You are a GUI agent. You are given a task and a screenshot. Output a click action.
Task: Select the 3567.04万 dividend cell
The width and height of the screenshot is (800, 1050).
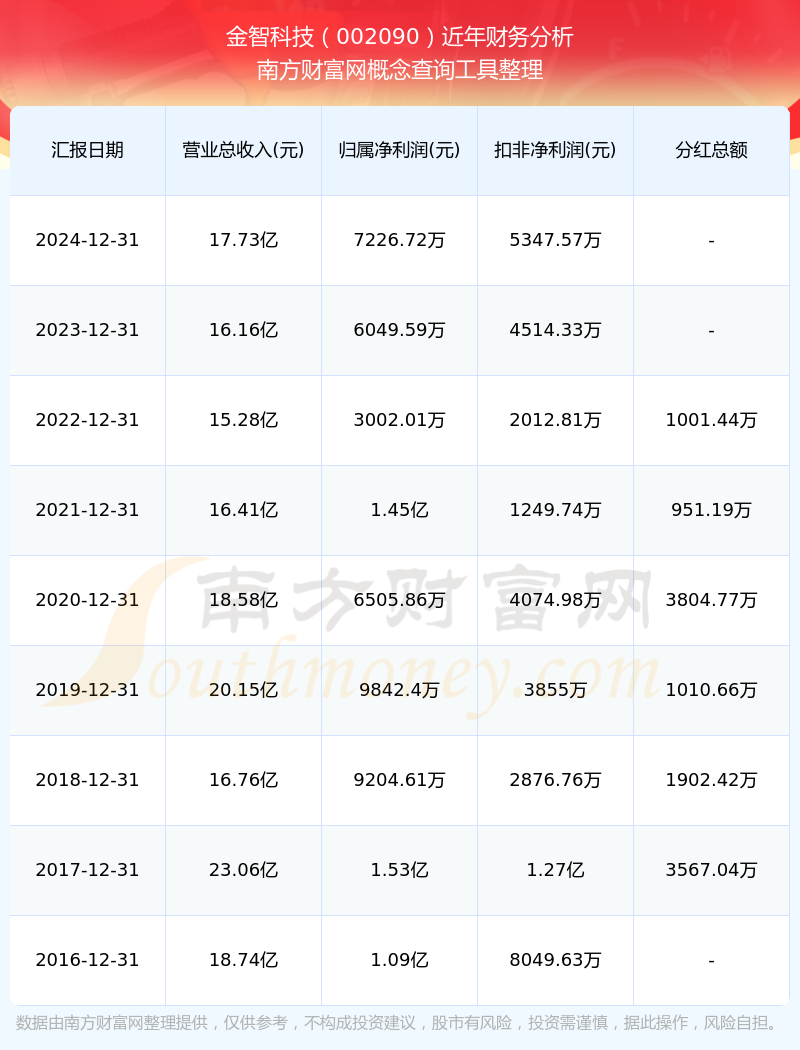point(712,870)
